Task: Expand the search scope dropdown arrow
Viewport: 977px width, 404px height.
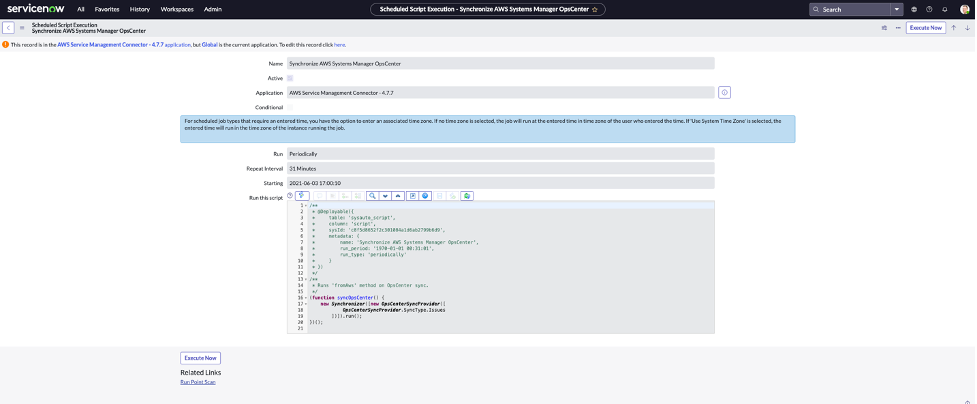Action: click(897, 9)
